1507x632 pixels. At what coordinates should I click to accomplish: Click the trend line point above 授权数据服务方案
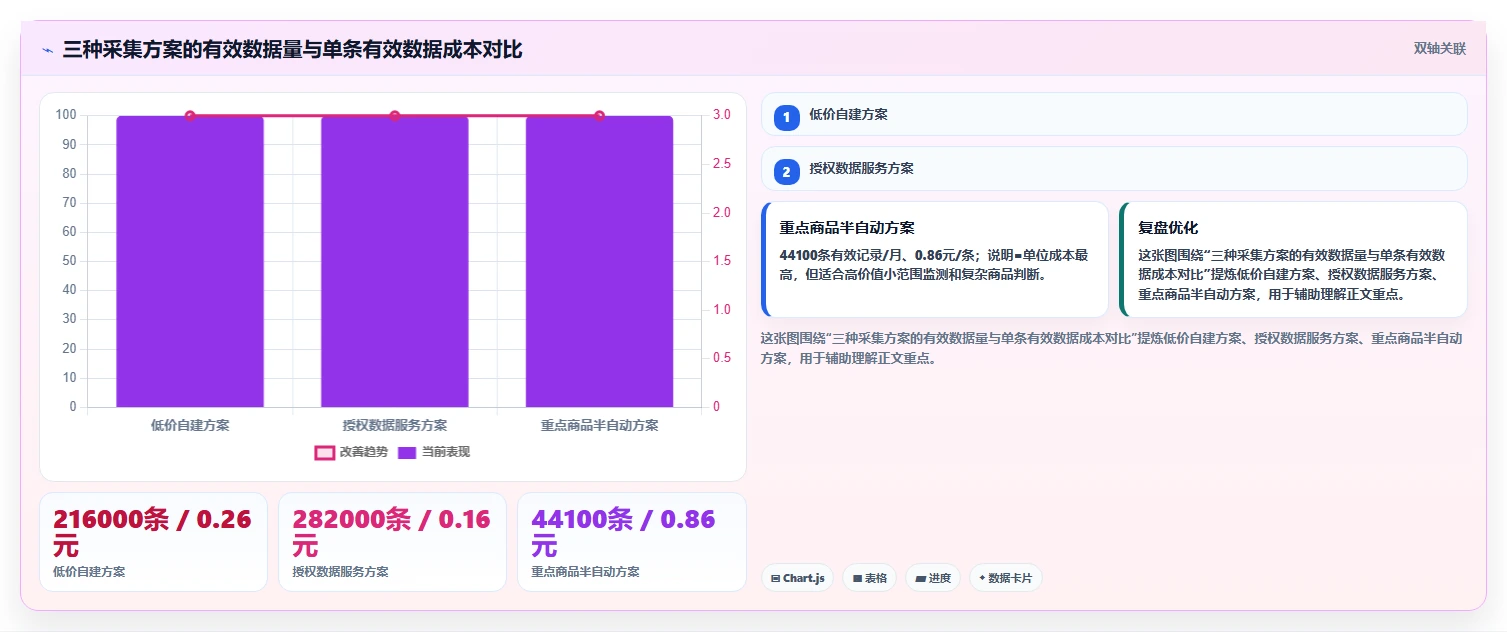[x=395, y=116]
